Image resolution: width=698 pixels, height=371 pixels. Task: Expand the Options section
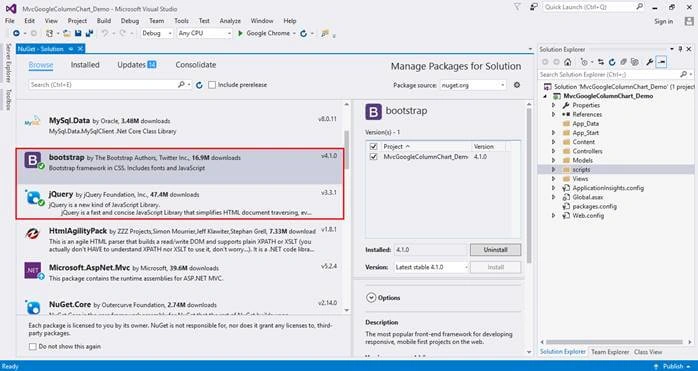click(371, 298)
